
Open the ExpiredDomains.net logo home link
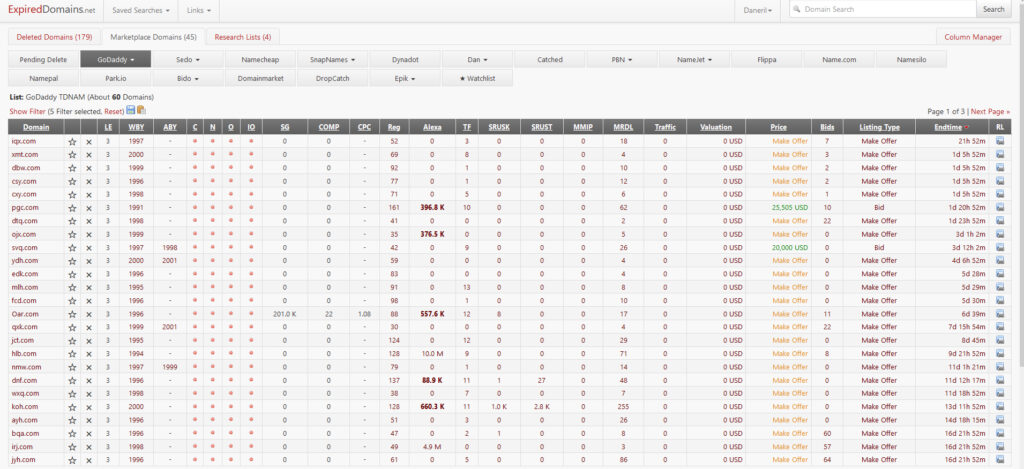52,10
